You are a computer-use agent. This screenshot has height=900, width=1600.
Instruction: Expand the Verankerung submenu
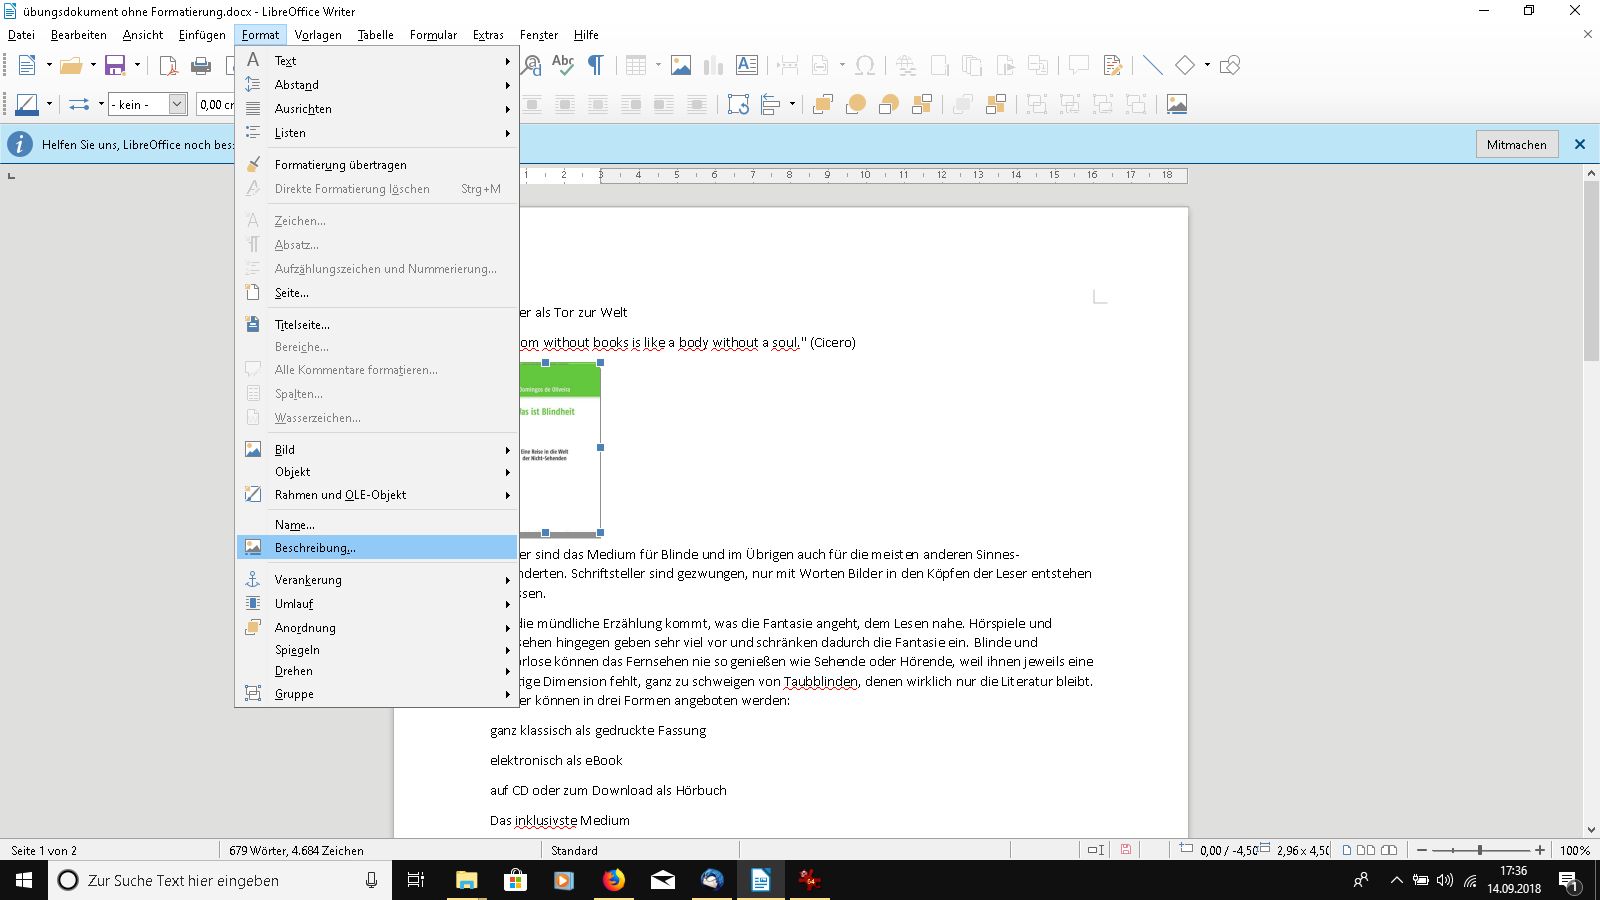377,580
